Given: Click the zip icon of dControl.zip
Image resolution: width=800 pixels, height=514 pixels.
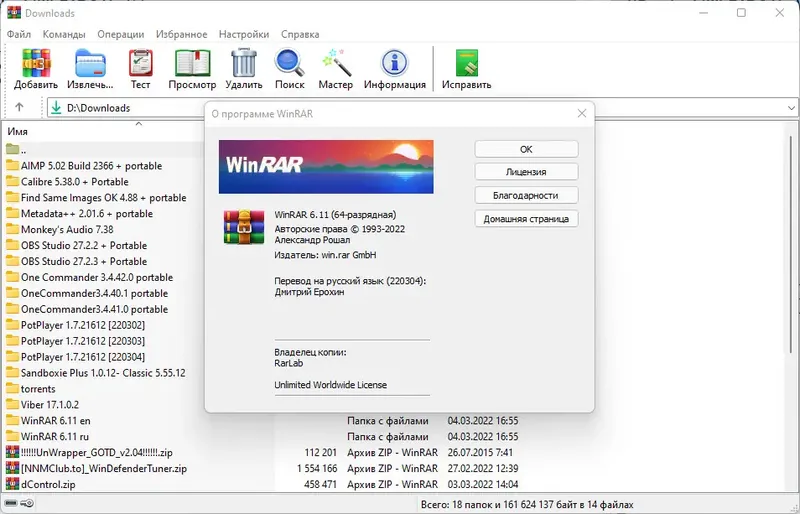Looking at the screenshot, I should 12,484.
